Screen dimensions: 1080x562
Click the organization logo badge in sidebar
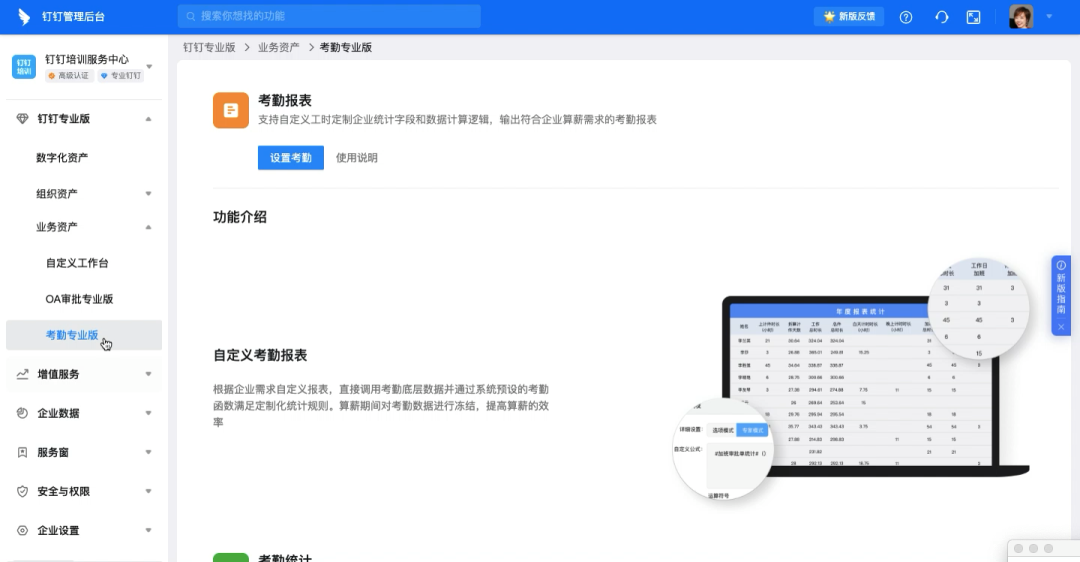23,67
